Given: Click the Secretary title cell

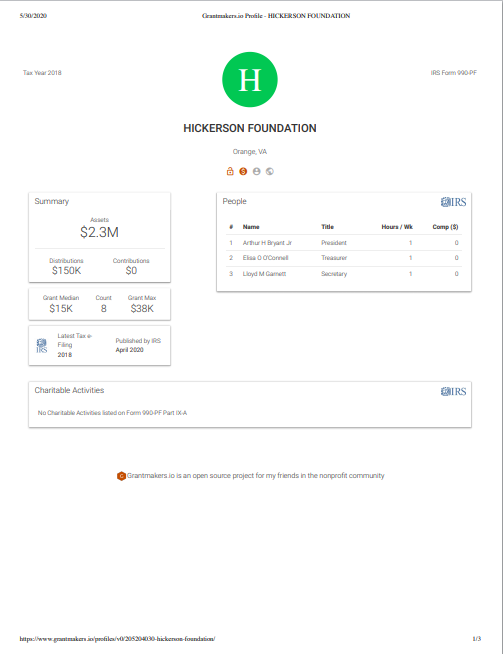Looking at the screenshot, I should click(x=334, y=274).
